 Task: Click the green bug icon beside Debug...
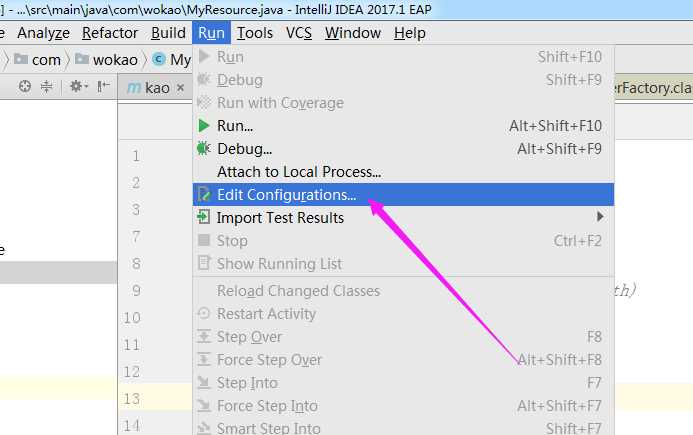203,149
